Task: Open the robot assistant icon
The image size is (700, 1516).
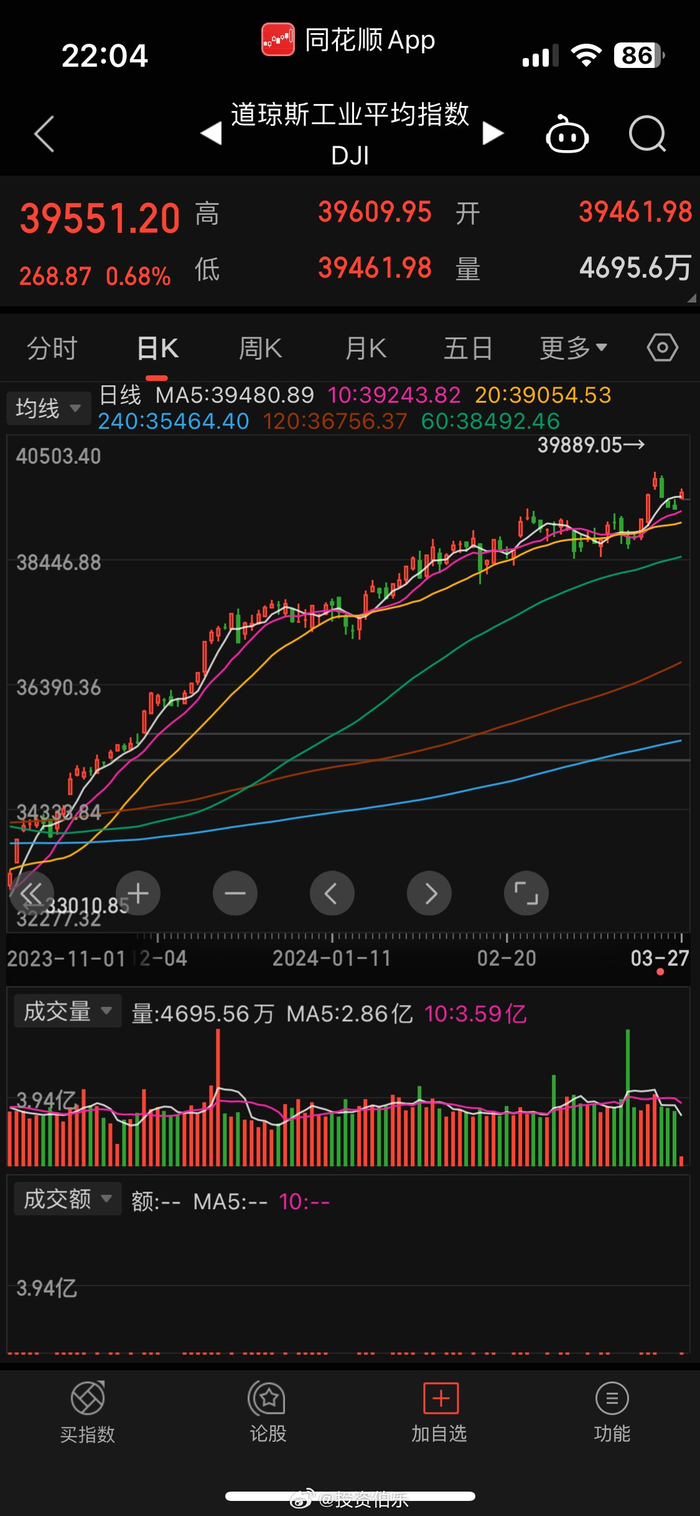Action: click(x=567, y=133)
